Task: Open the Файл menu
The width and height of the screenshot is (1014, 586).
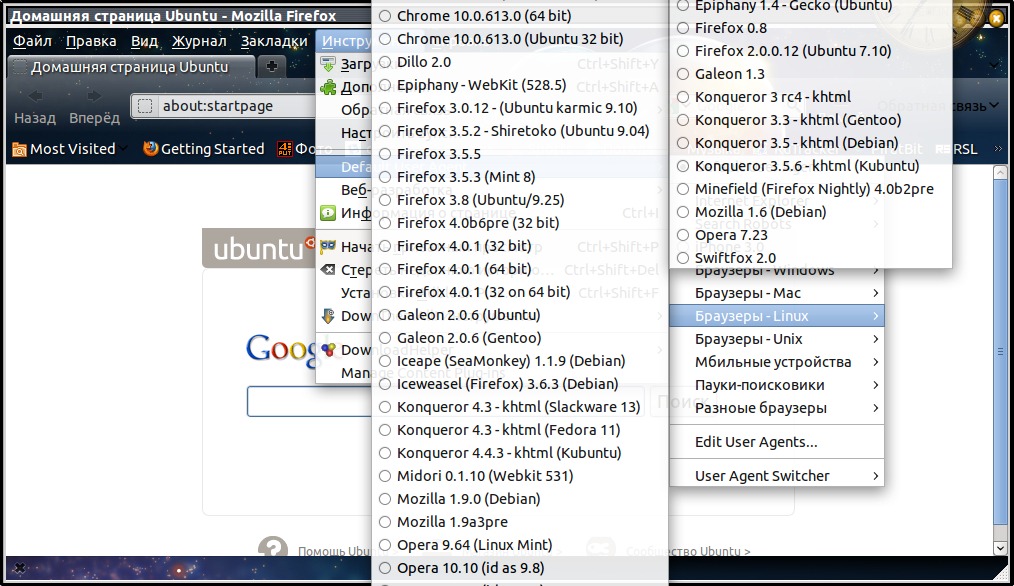Action: coord(32,41)
